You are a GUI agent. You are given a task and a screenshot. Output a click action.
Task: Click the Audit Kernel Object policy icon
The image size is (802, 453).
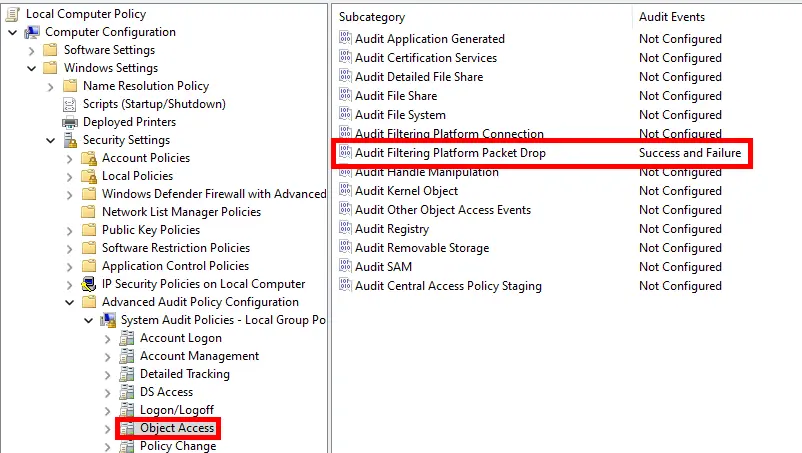[x=345, y=190]
